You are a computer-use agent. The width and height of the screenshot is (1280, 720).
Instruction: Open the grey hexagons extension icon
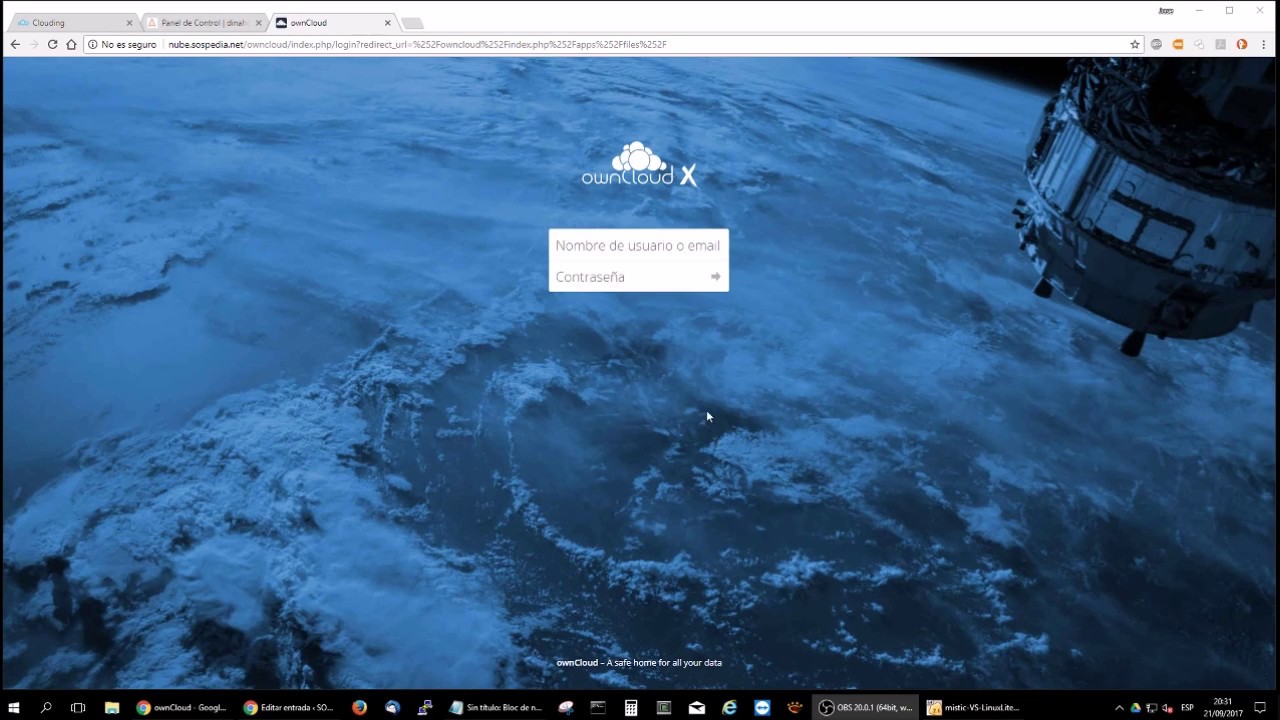point(1199,44)
